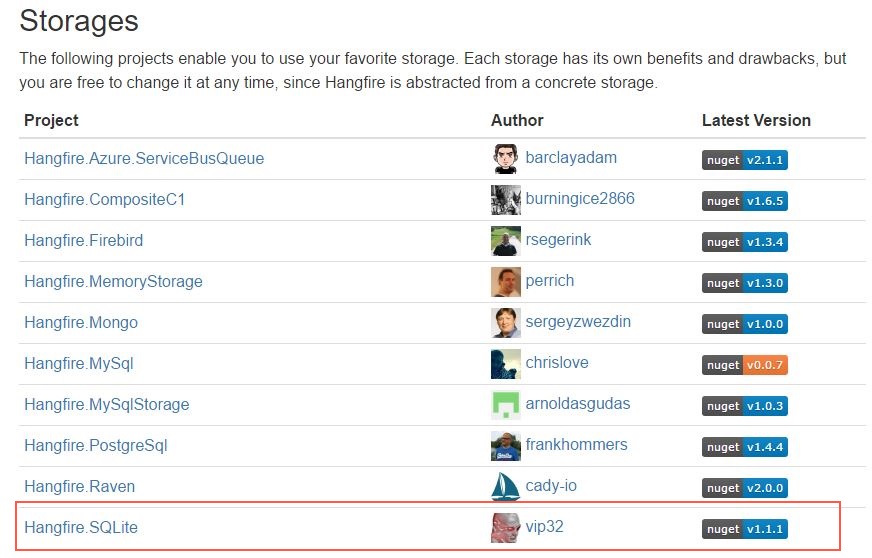
Task: Click rsegerink's avatar picture
Action: point(505,241)
